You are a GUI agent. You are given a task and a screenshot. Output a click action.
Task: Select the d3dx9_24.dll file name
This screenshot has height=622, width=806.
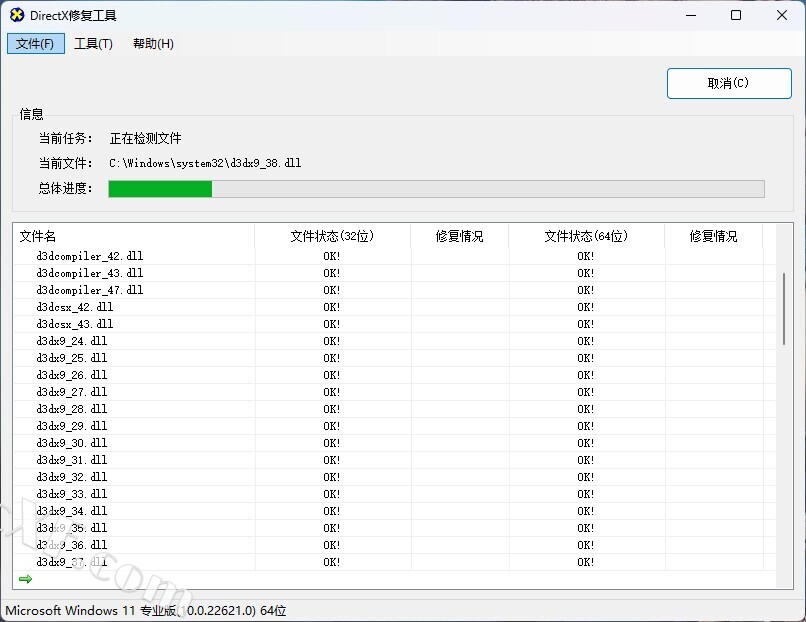pyautogui.click(x=72, y=341)
